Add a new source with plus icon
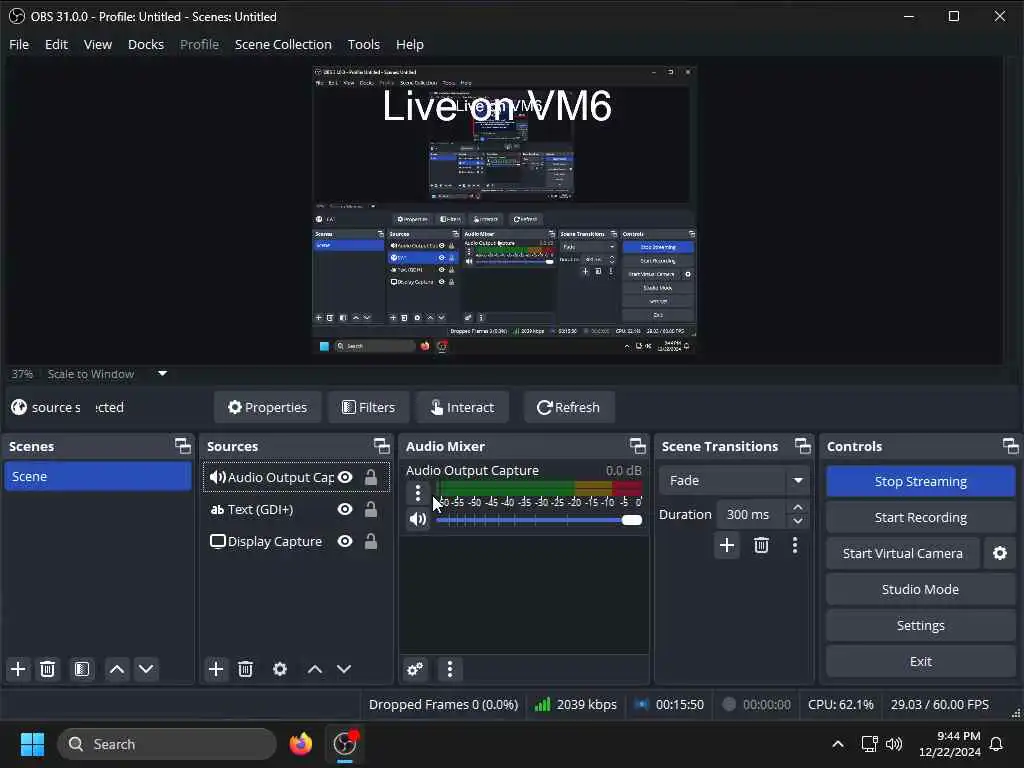The width and height of the screenshot is (1024, 768). pos(216,669)
